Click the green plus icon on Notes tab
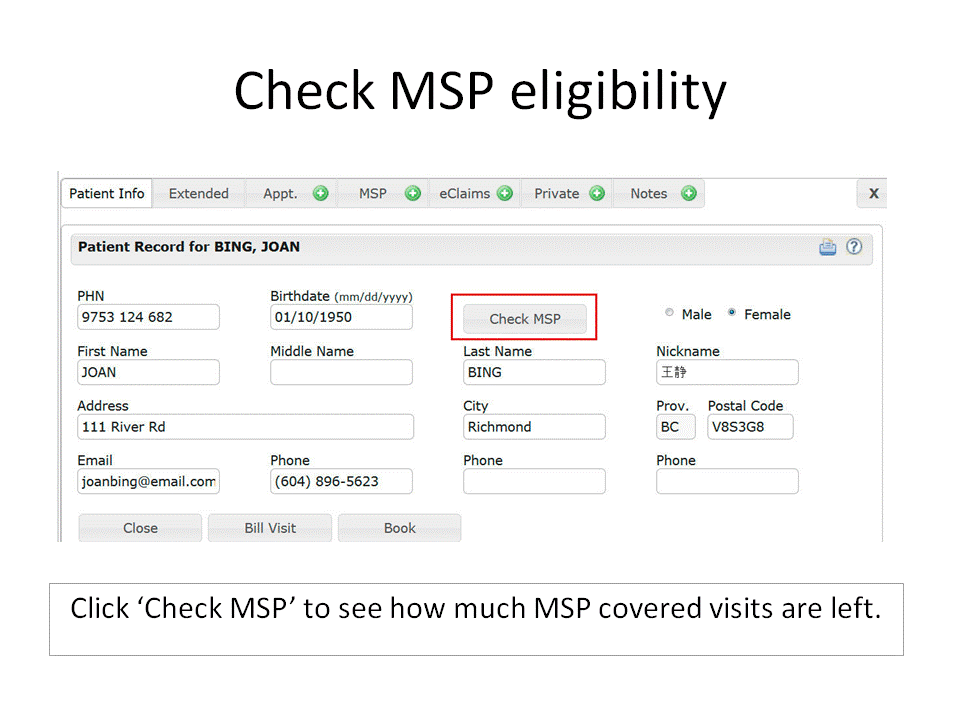 pos(689,194)
